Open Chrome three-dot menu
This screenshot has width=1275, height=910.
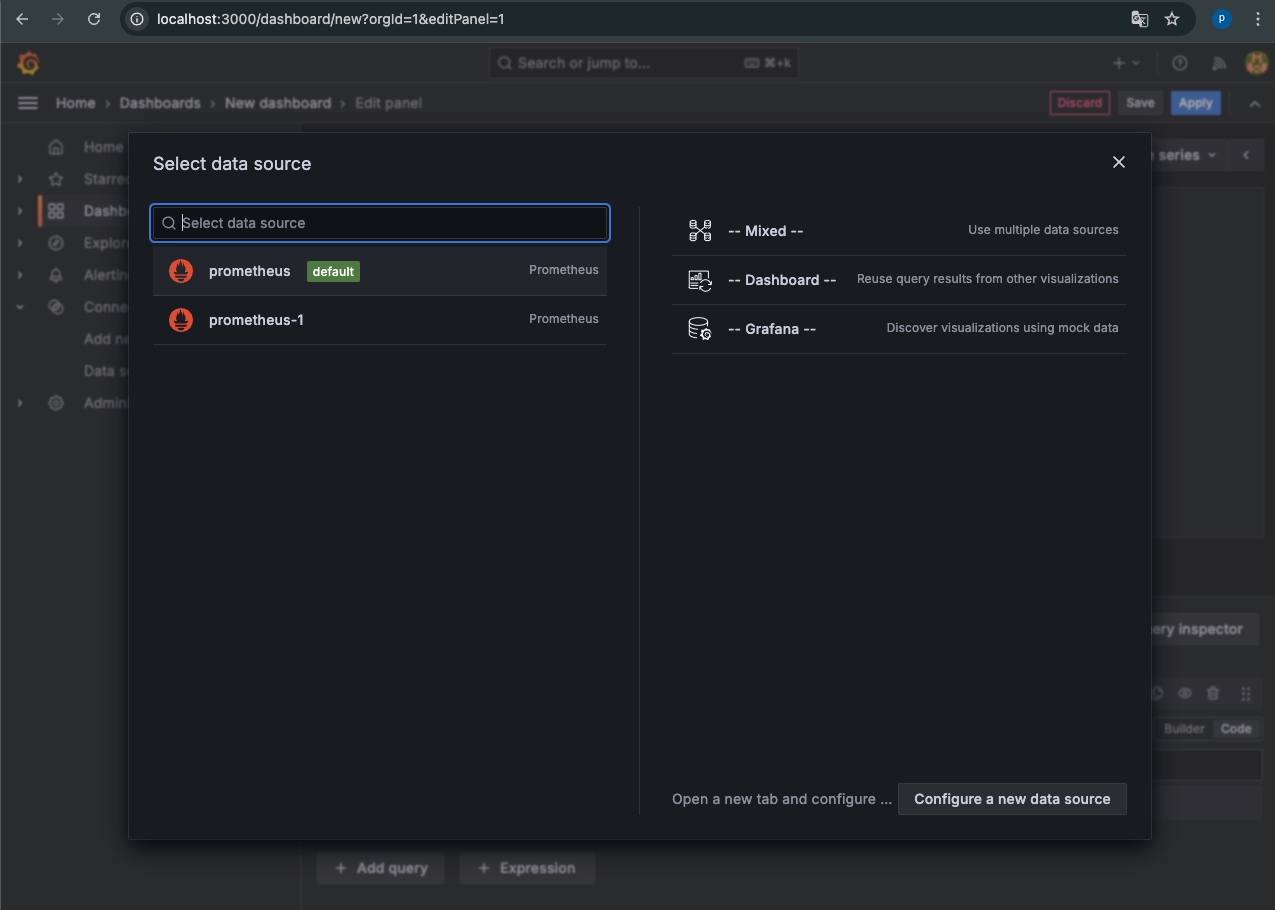(x=1257, y=19)
